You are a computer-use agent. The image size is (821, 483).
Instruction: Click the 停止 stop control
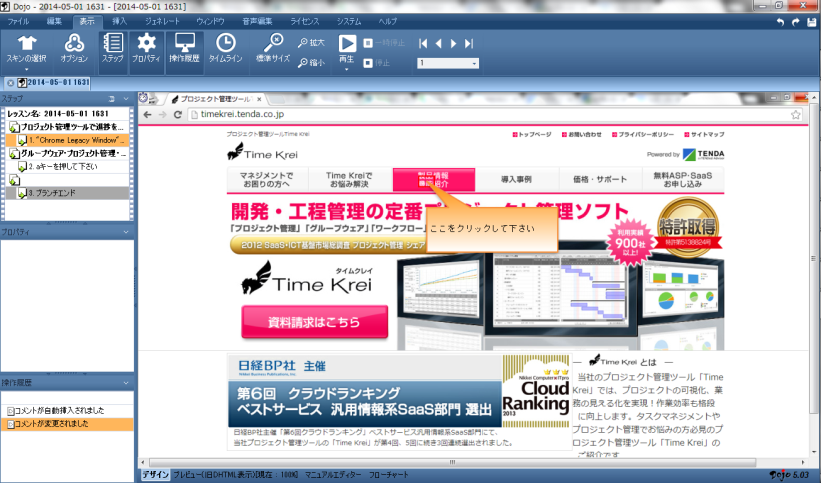(377, 63)
